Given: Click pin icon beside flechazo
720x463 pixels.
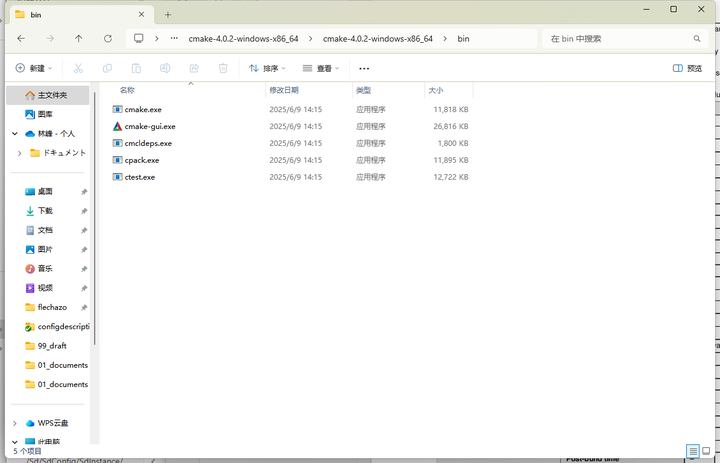Looking at the screenshot, I should click(x=84, y=308).
